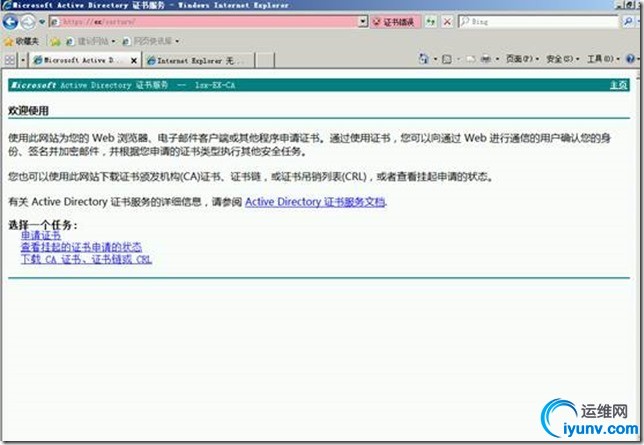Screen dimensions: 644x445
Task: Follow the 主页 link in green banner
Action: coord(618,85)
